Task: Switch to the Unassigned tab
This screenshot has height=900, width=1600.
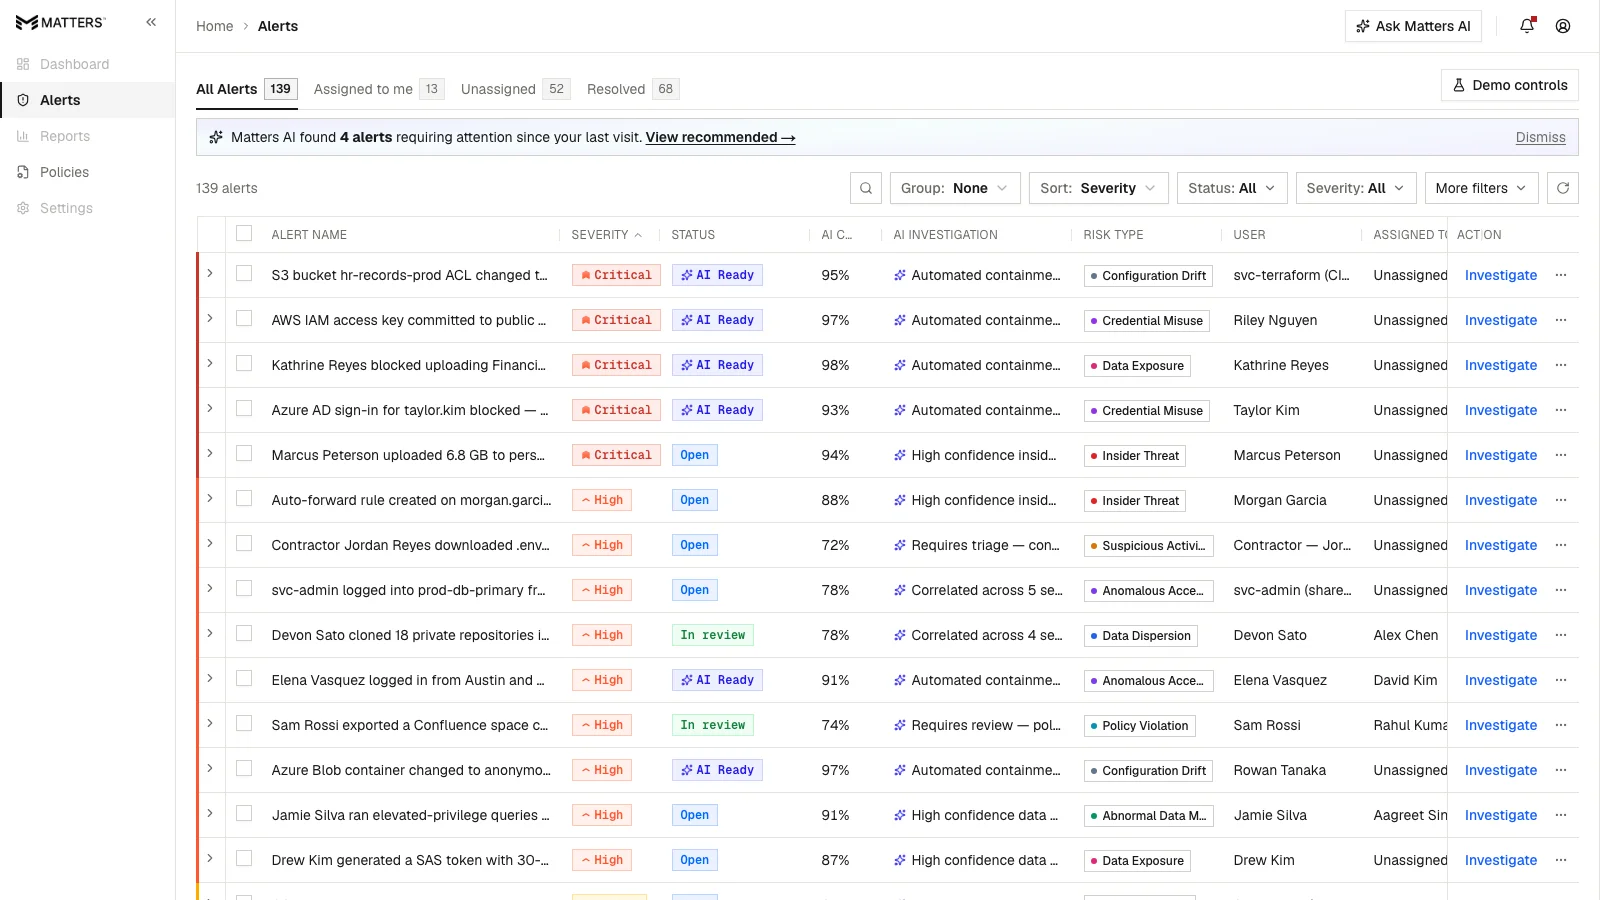Action: click(515, 89)
